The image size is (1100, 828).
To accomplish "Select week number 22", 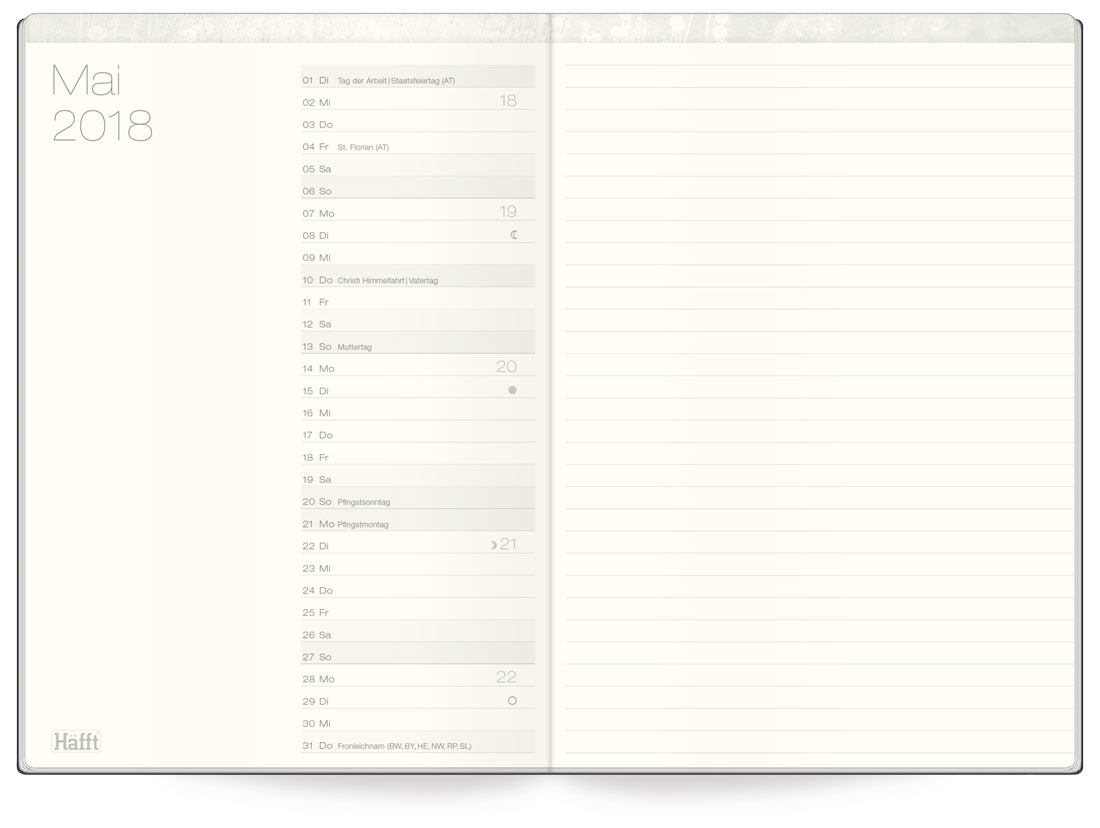I will click(506, 677).
